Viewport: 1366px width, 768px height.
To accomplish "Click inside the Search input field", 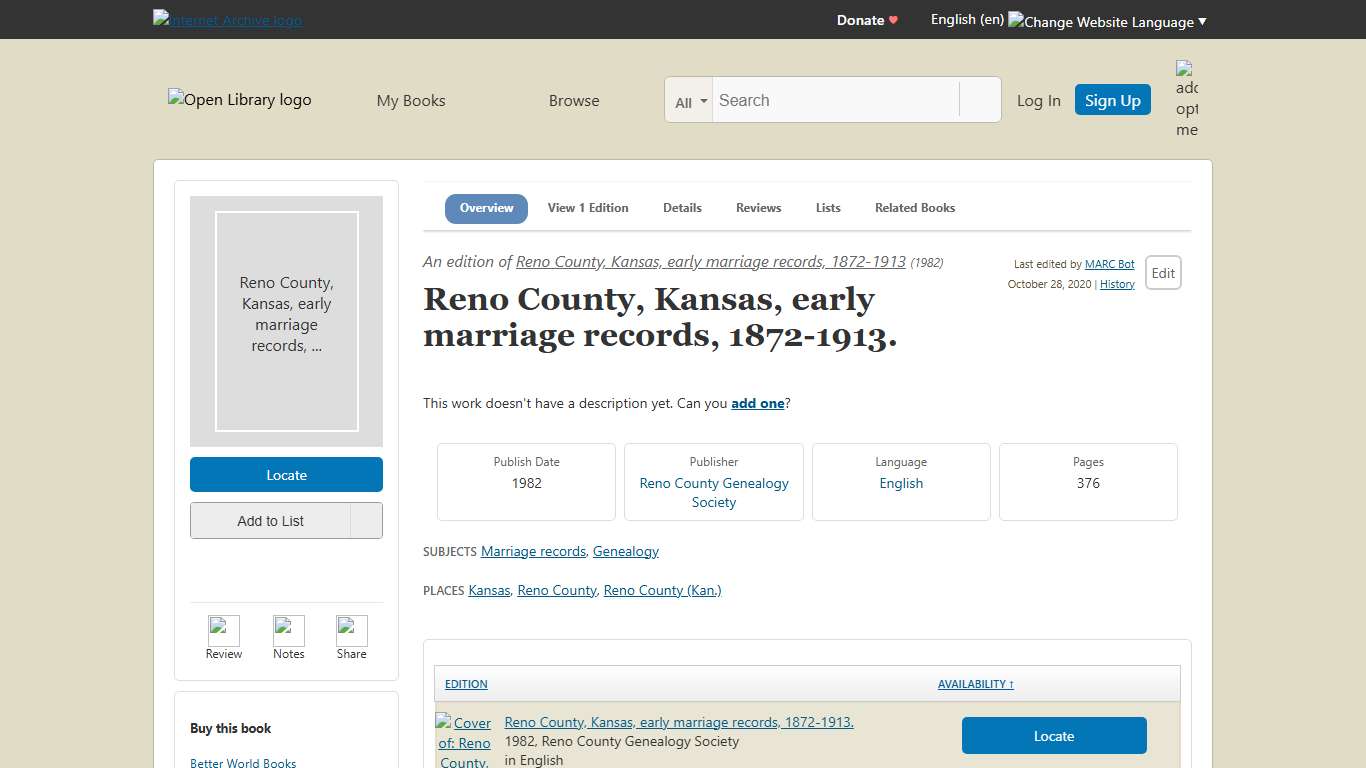I will pos(835,100).
